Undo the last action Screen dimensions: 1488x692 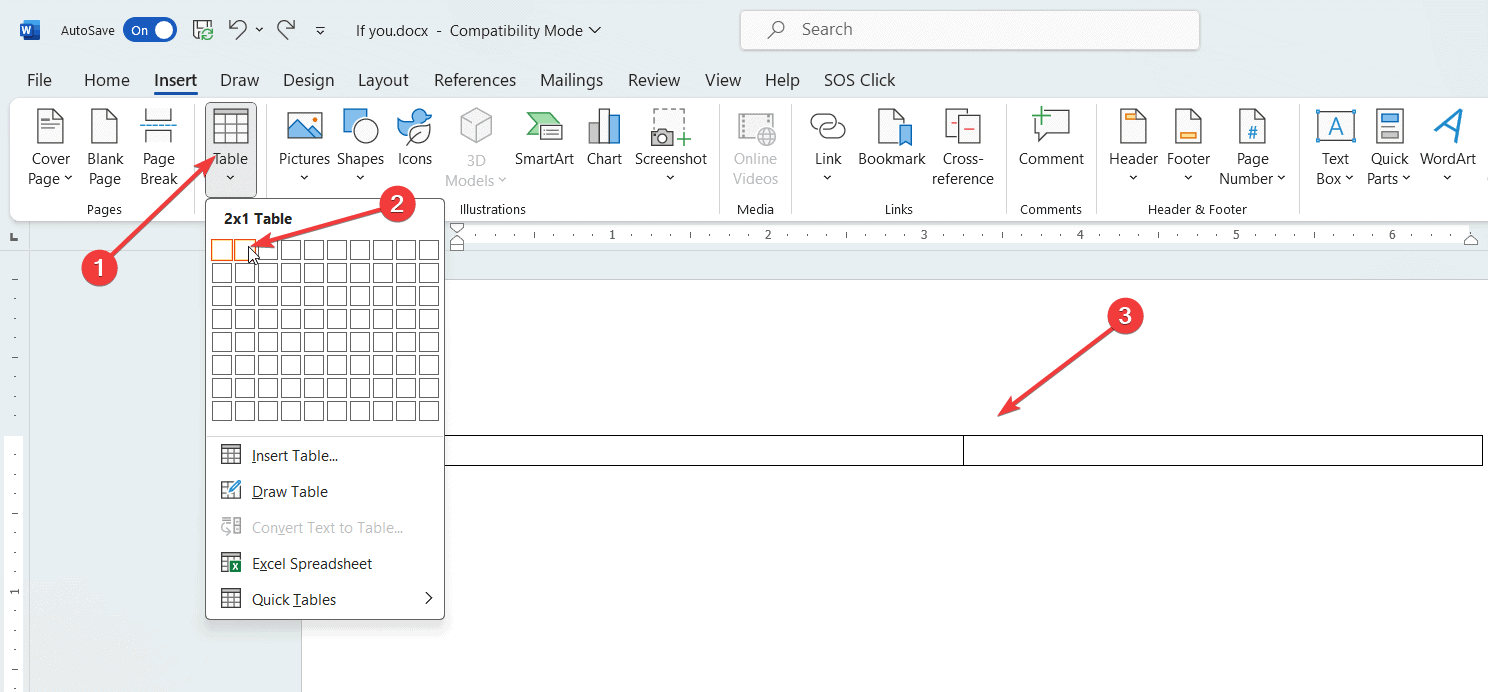(x=237, y=30)
